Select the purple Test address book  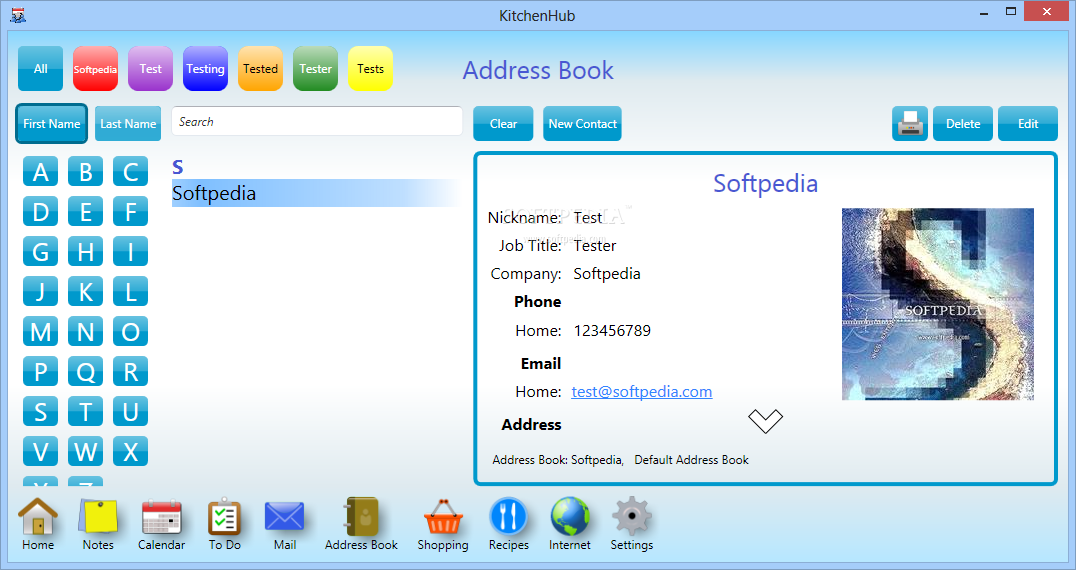(150, 69)
